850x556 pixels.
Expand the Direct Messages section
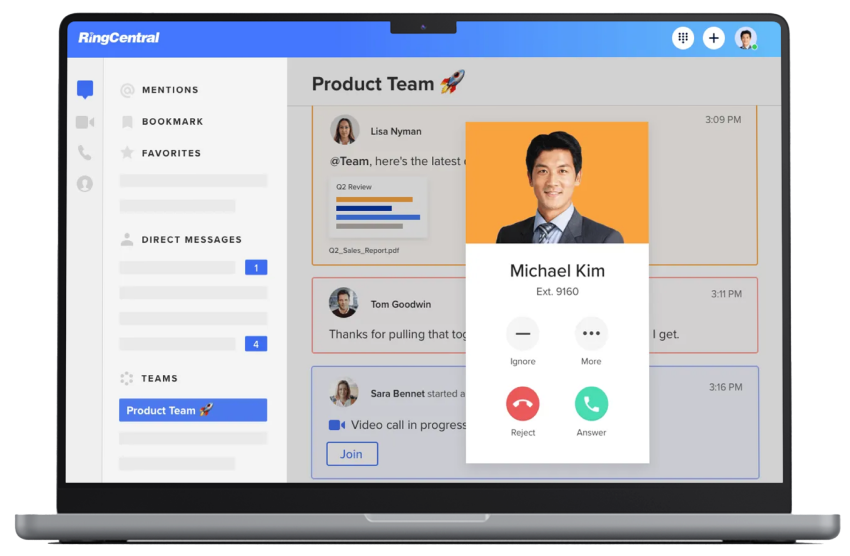click(190, 240)
